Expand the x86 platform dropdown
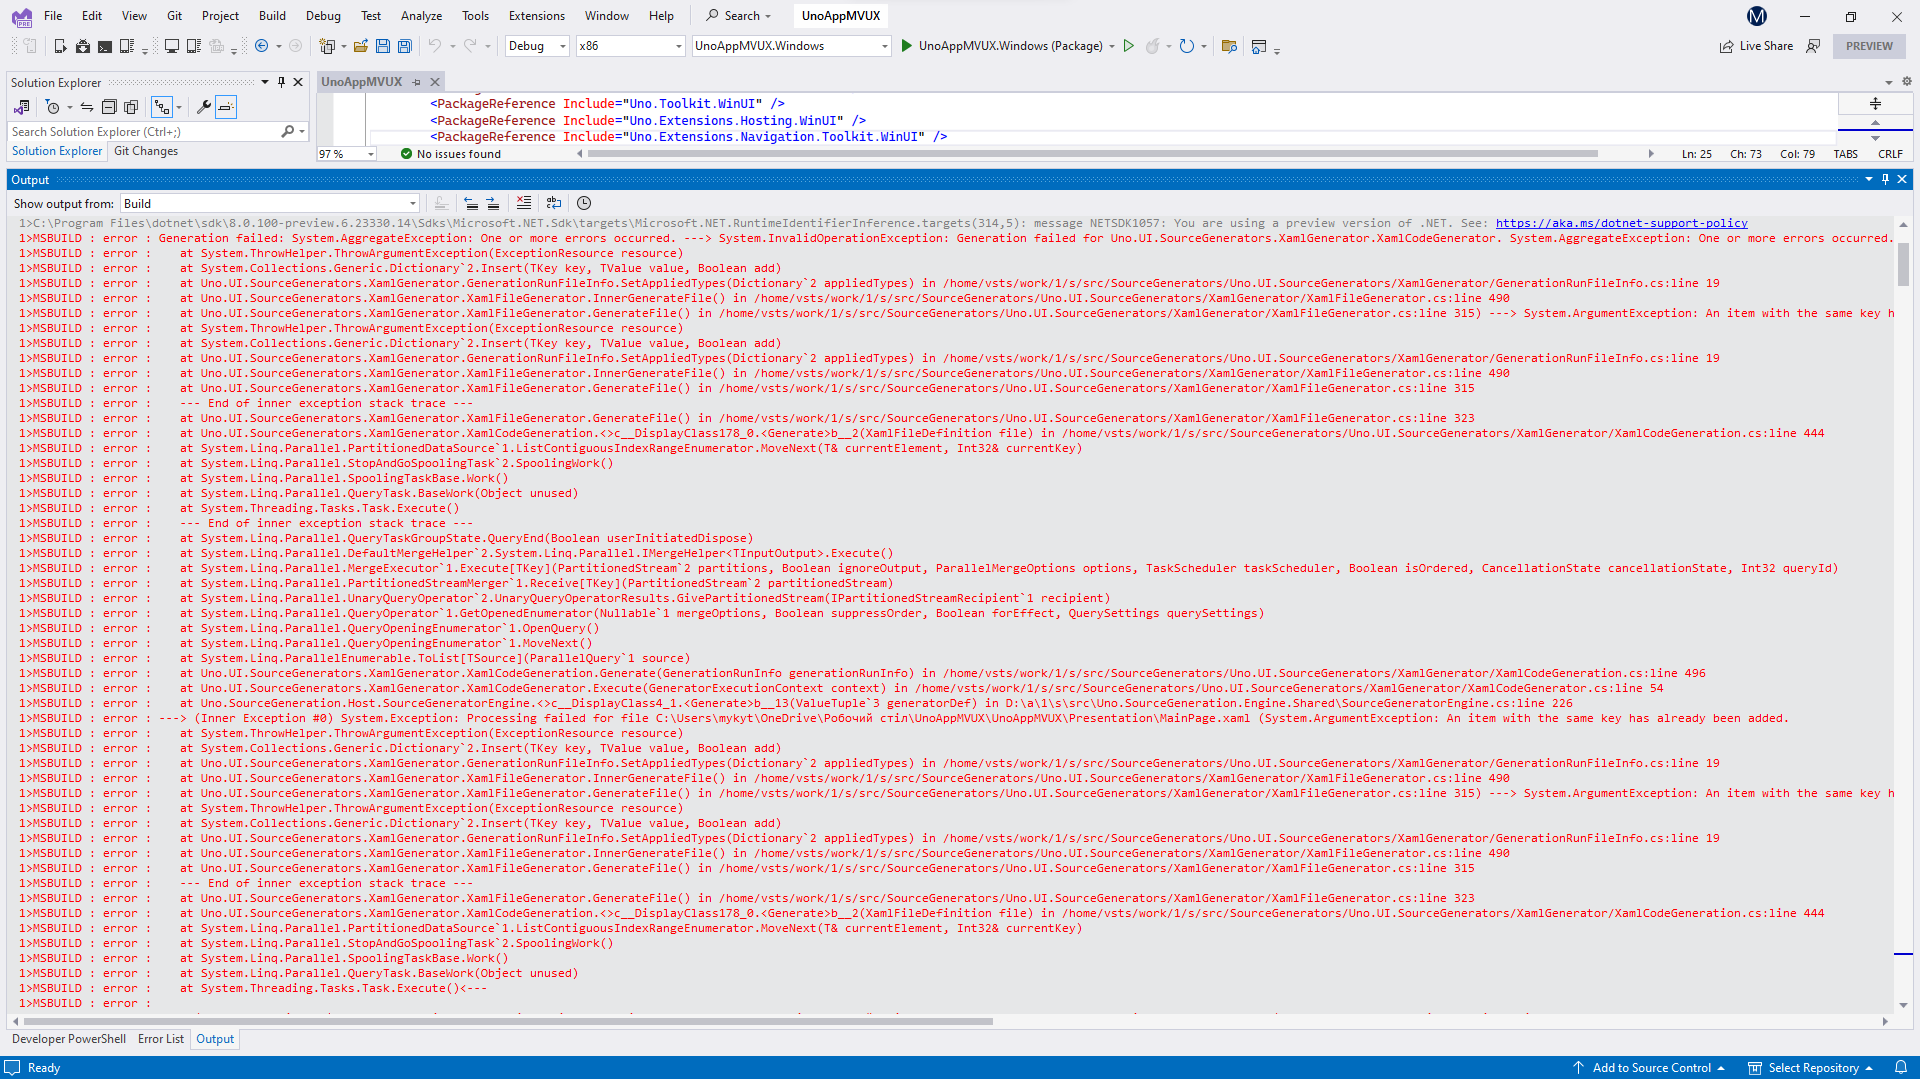The image size is (1920, 1080). [630, 46]
